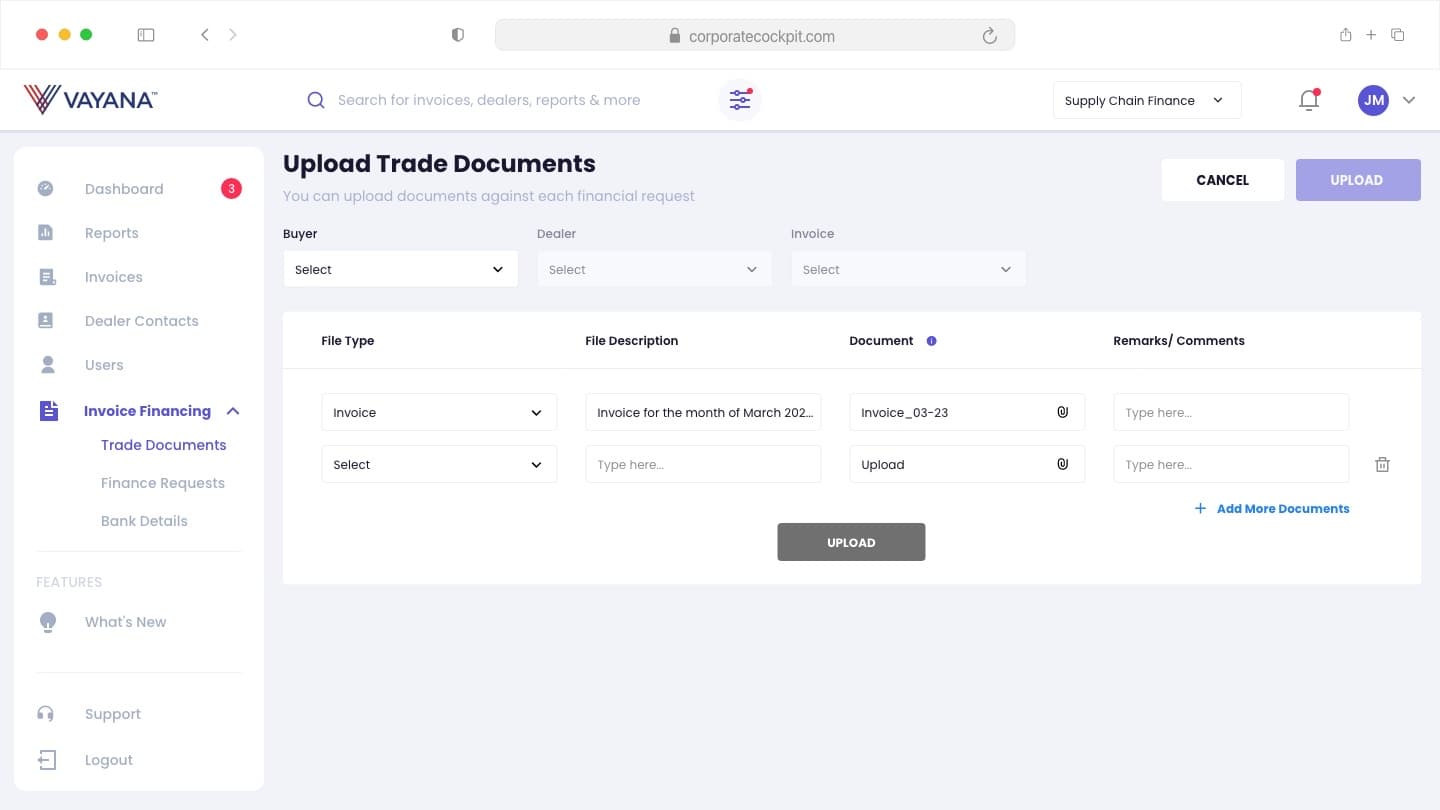1440x810 pixels.
Task: Go back in browser history
Action: 205,35
